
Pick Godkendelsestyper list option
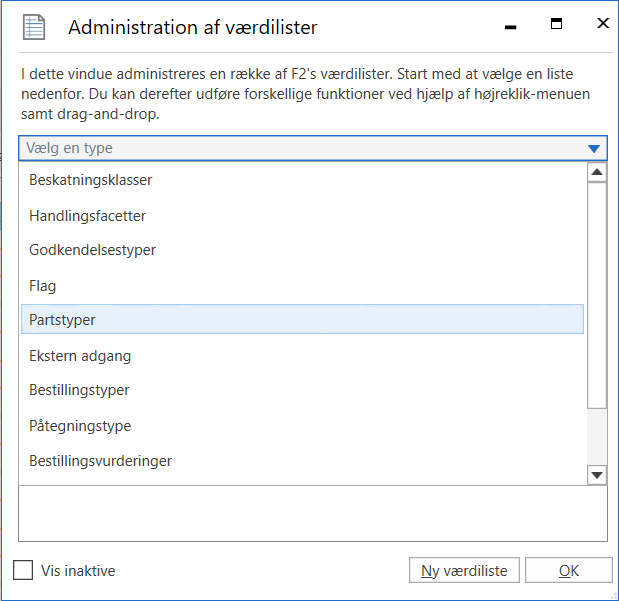(92, 250)
